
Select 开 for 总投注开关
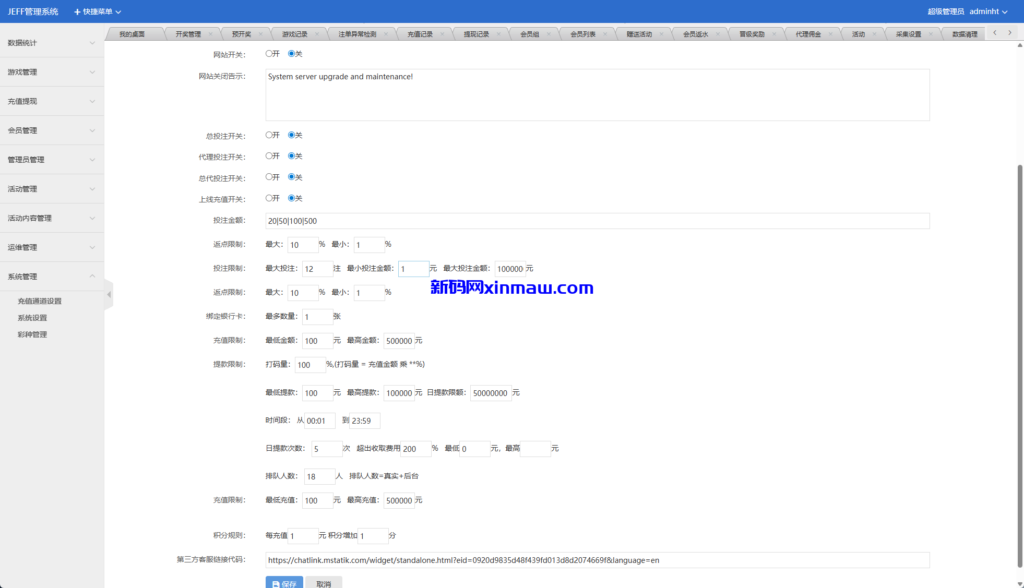click(267, 135)
